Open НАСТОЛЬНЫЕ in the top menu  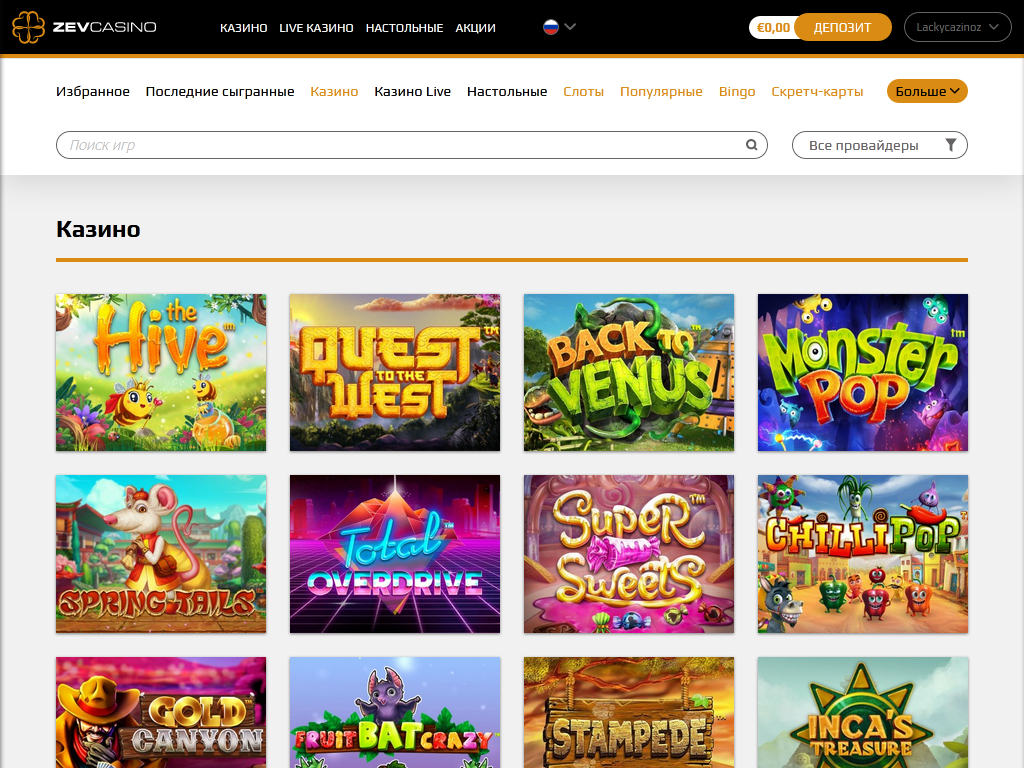(404, 28)
